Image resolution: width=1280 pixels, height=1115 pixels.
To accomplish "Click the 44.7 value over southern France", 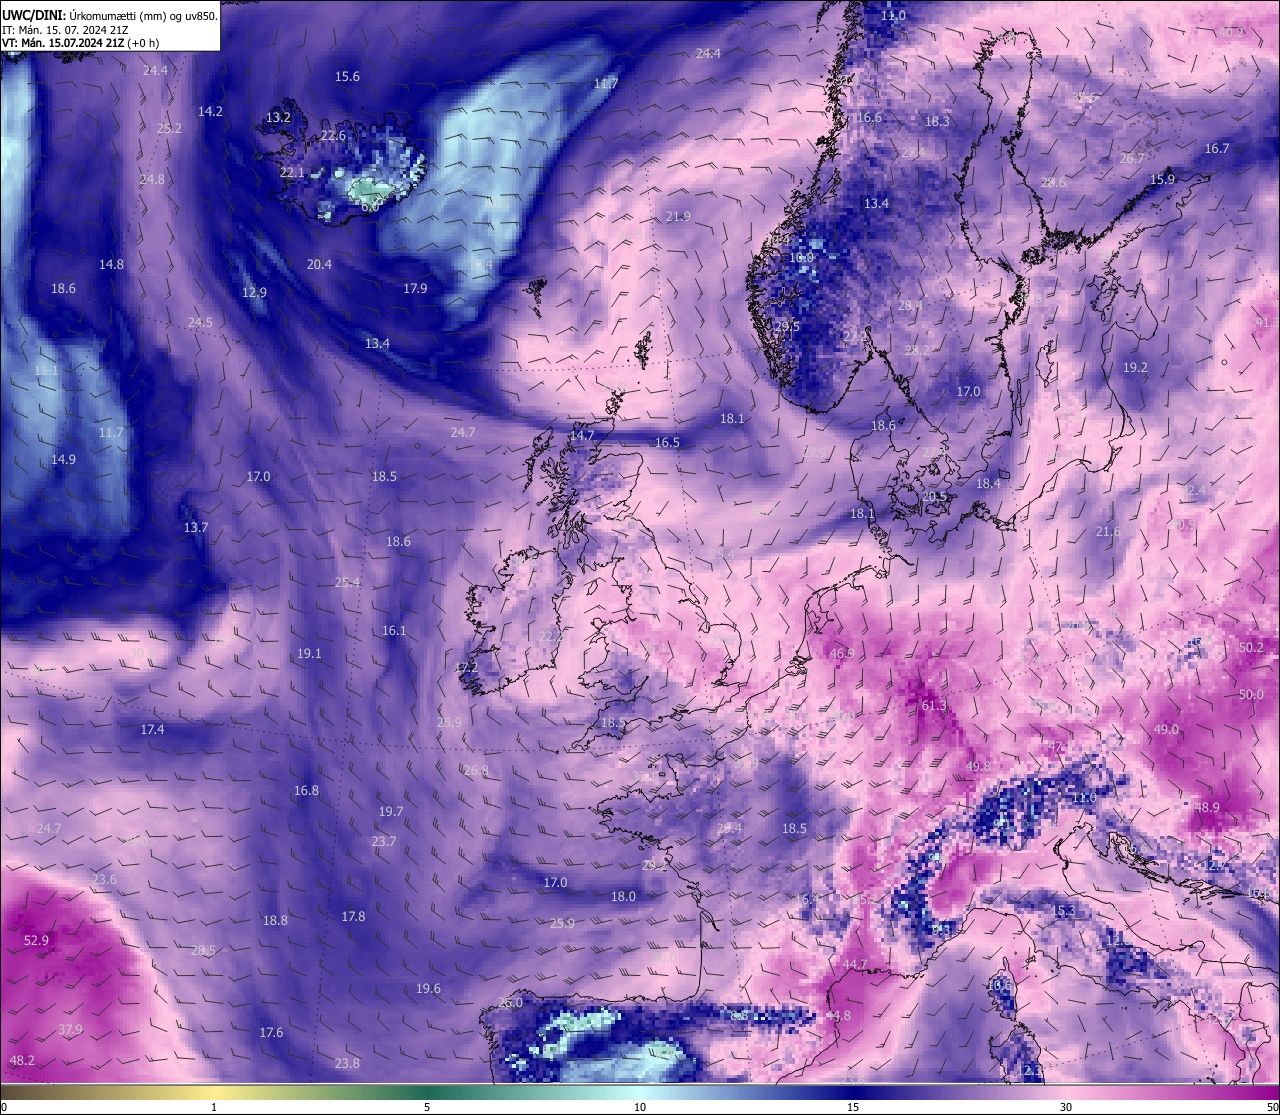I will [854, 964].
